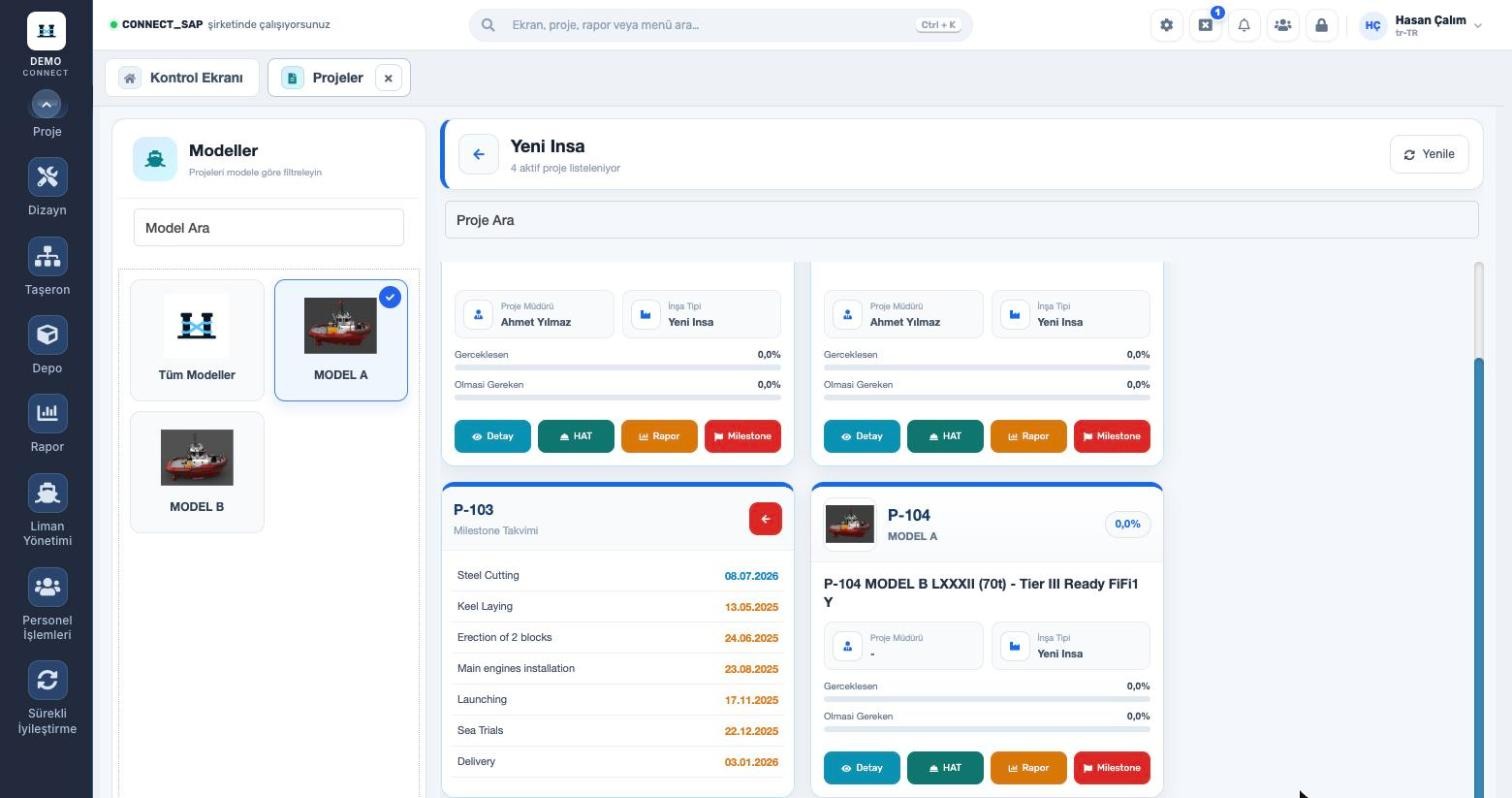
Task: Collapse the Proje sidebar section chevron
Action: (47, 104)
